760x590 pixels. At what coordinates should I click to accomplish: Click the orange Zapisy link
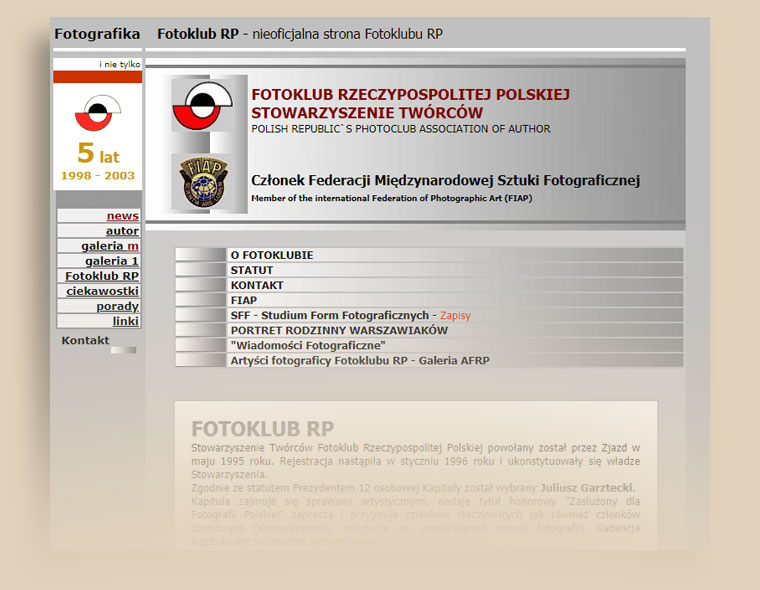pyautogui.click(x=455, y=316)
